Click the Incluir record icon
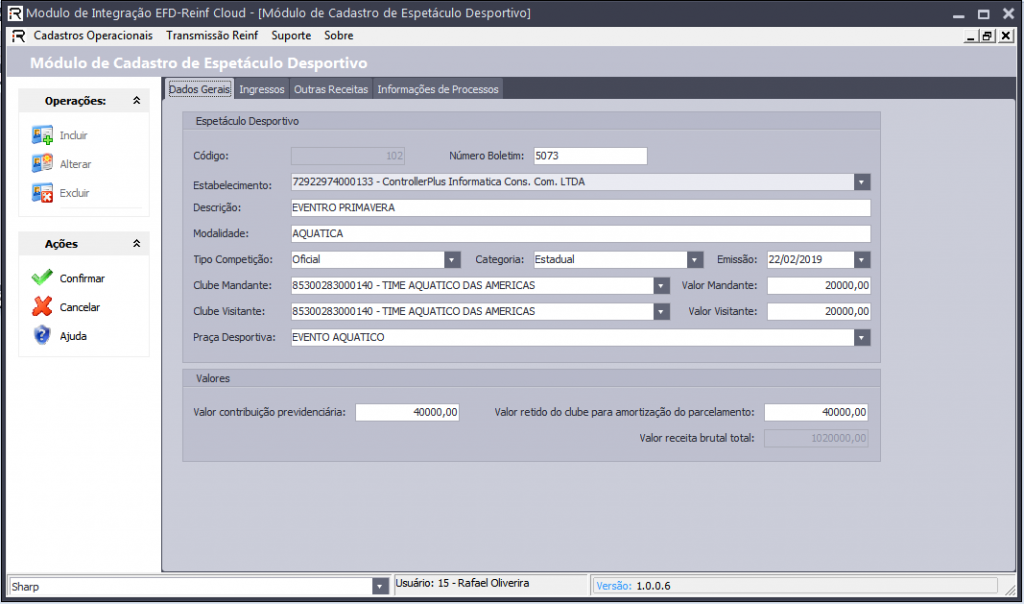Screen dimensions: 1024x604 [42, 135]
